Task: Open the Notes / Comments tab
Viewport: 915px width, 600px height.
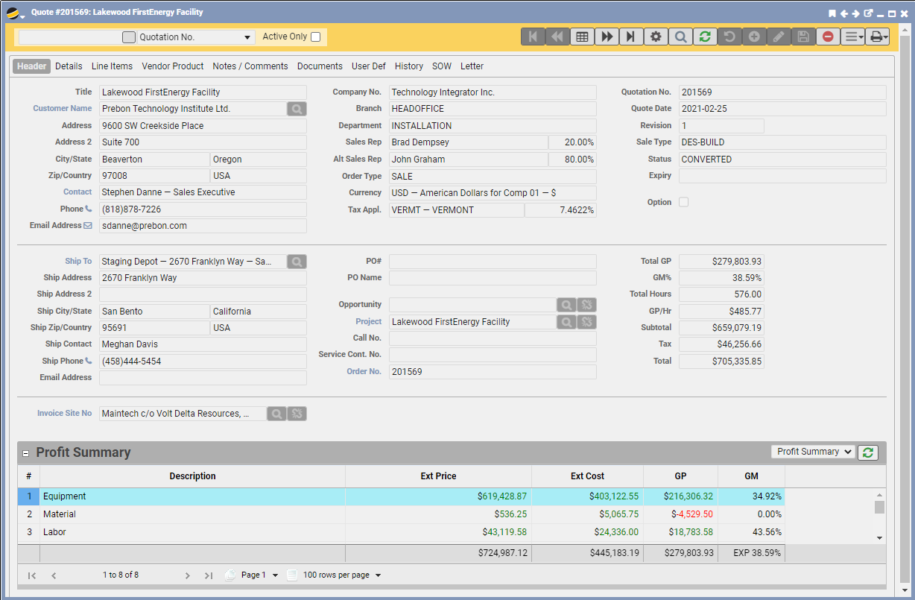Action: tap(250, 66)
